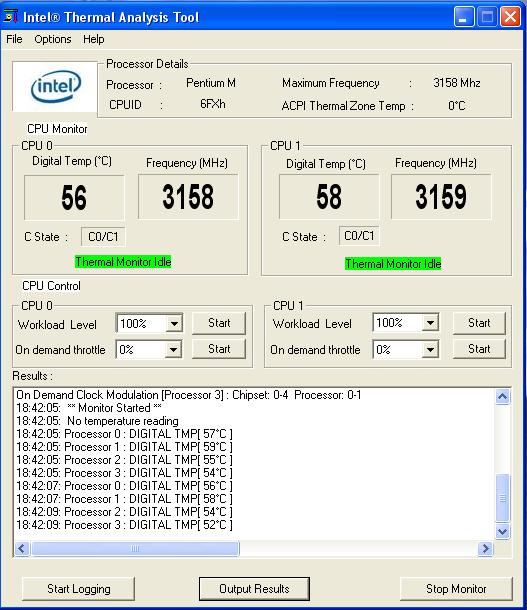Click the horizontal scroll left arrow

pyautogui.click(x=22, y=549)
